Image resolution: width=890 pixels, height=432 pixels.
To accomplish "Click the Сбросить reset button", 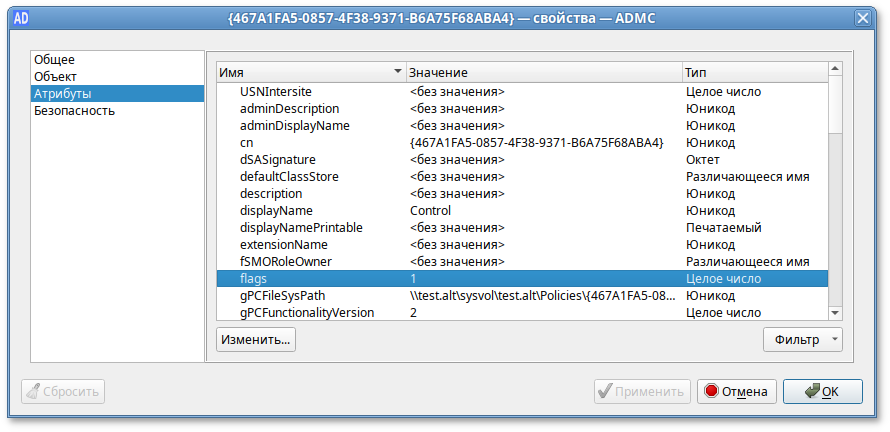I will [x=63, y=392].
